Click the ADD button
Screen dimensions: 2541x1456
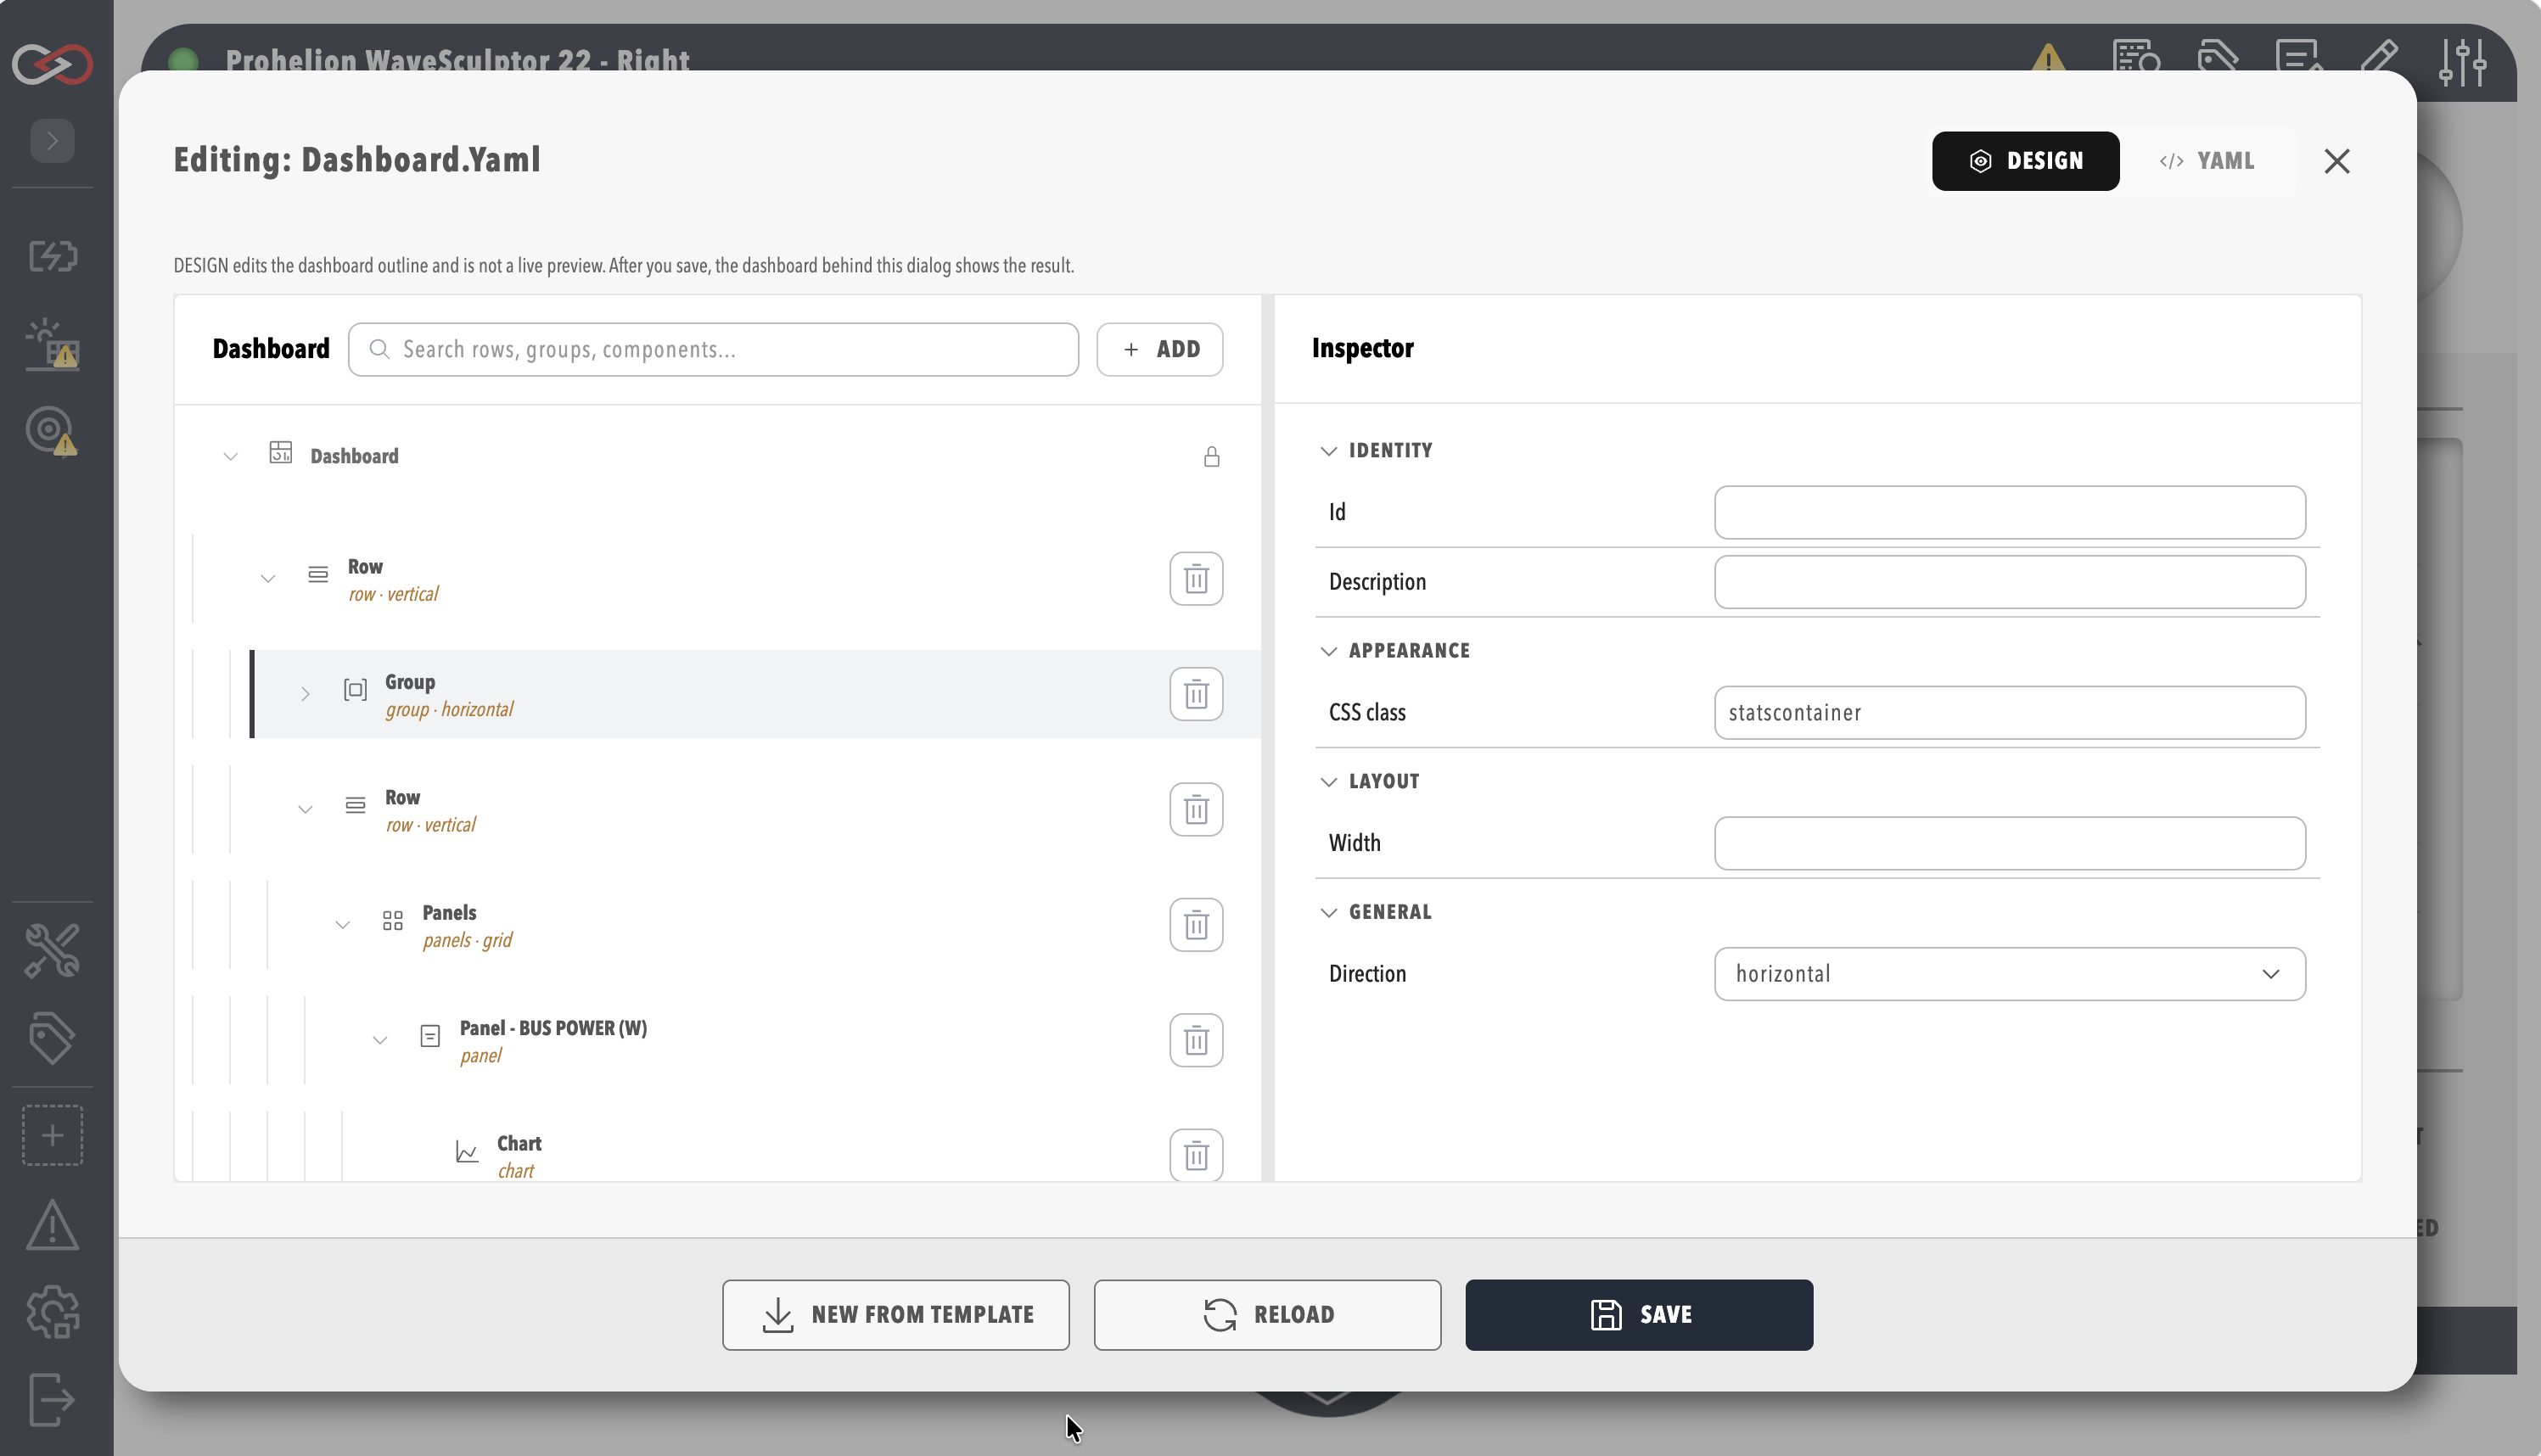pyautogui.click(x=1159, y=349)
